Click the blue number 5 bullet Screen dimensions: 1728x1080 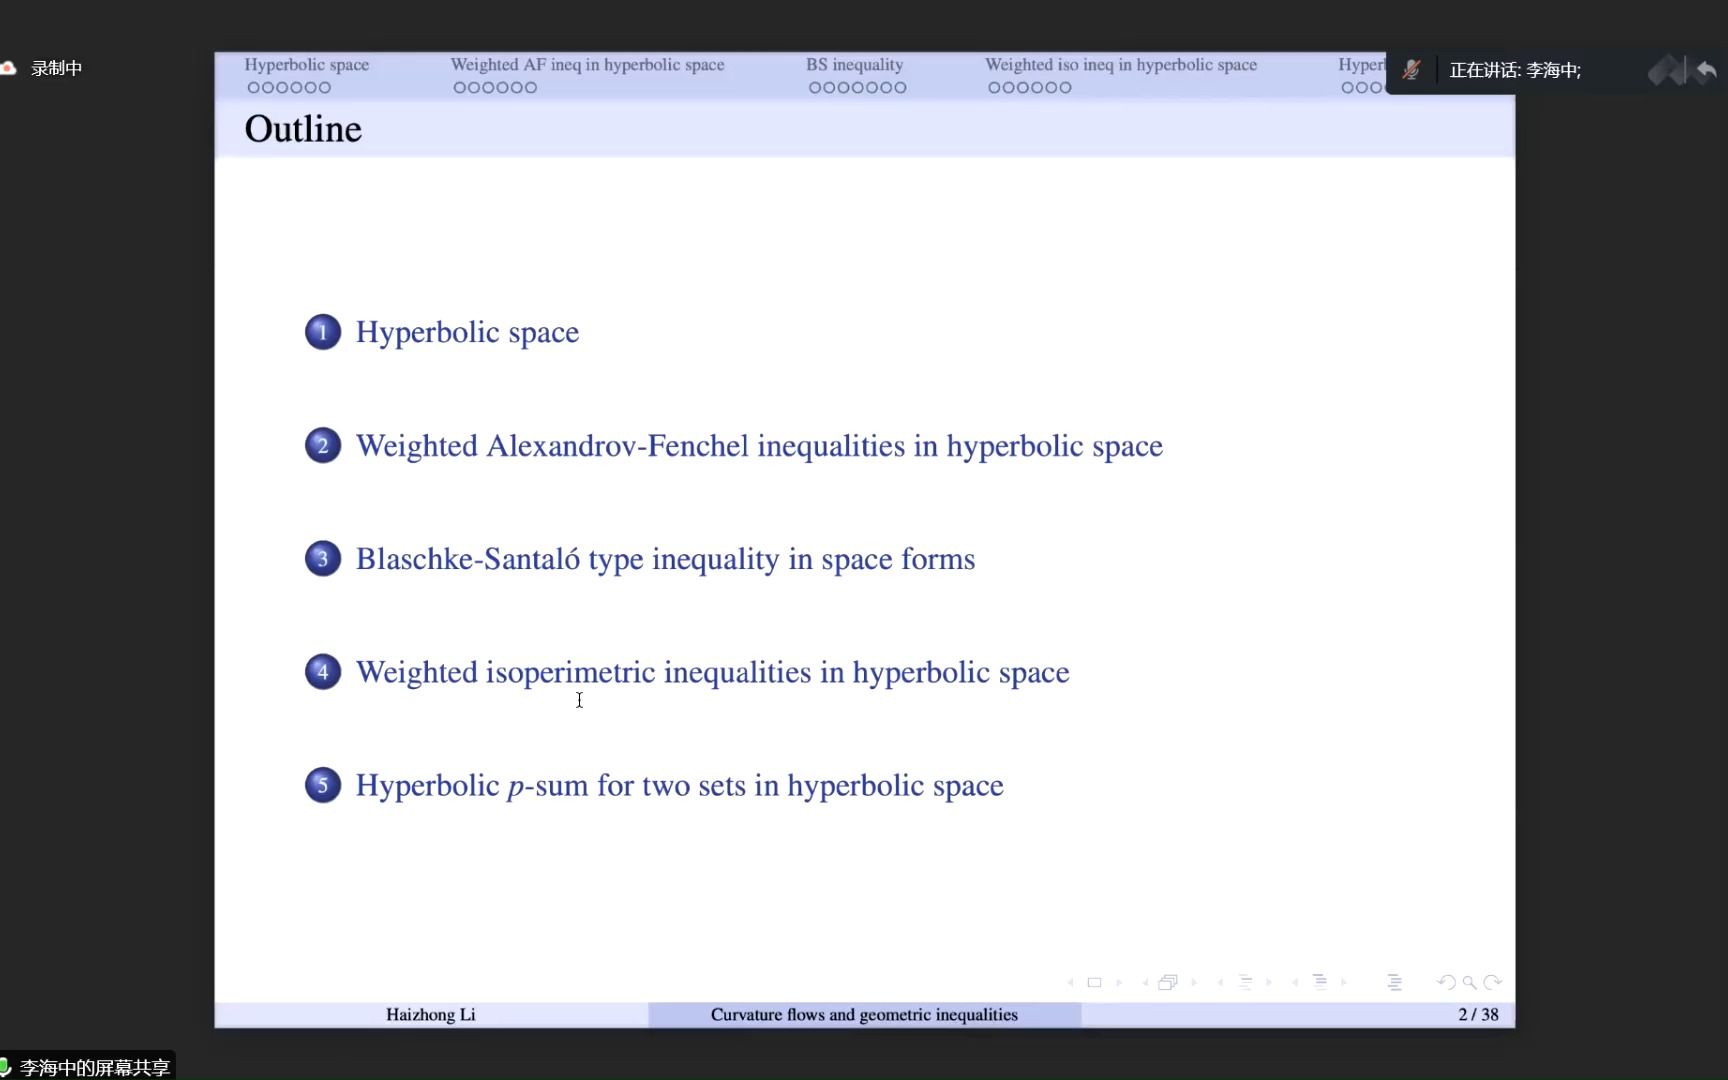(x=323, y=785)
